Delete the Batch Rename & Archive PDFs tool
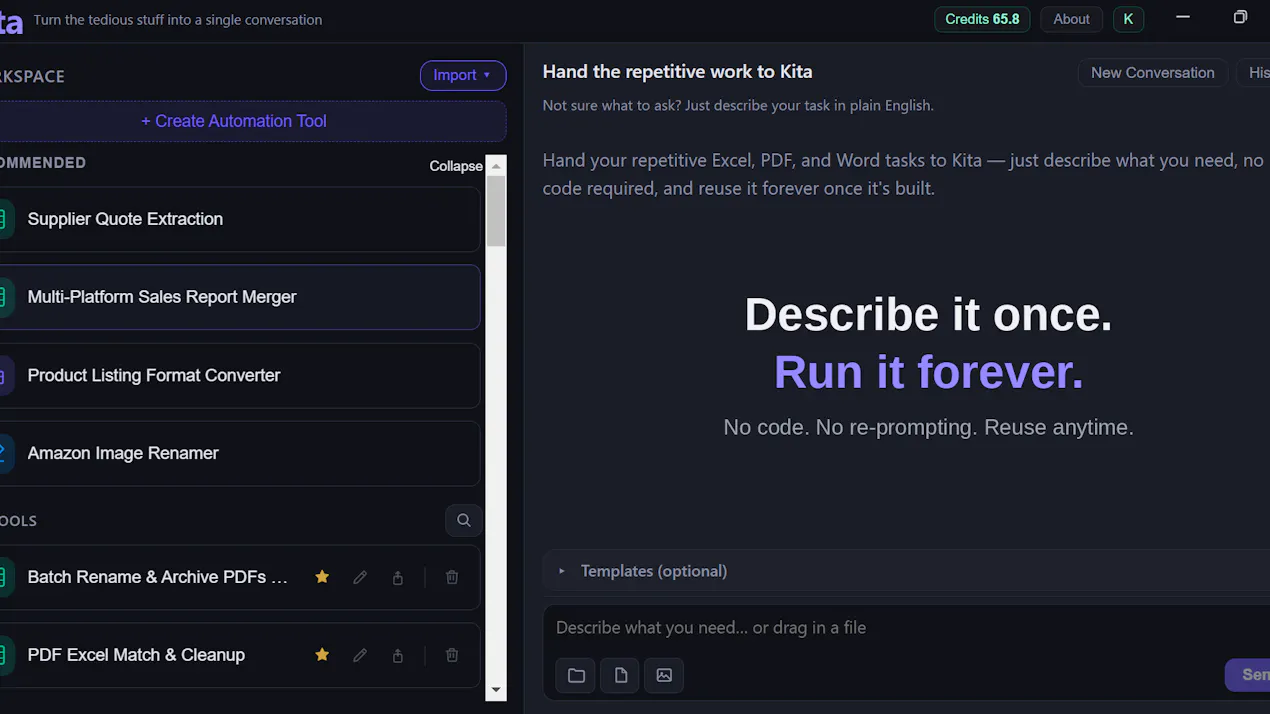This screenshot has height=714, width=1270. click(452, 577)
